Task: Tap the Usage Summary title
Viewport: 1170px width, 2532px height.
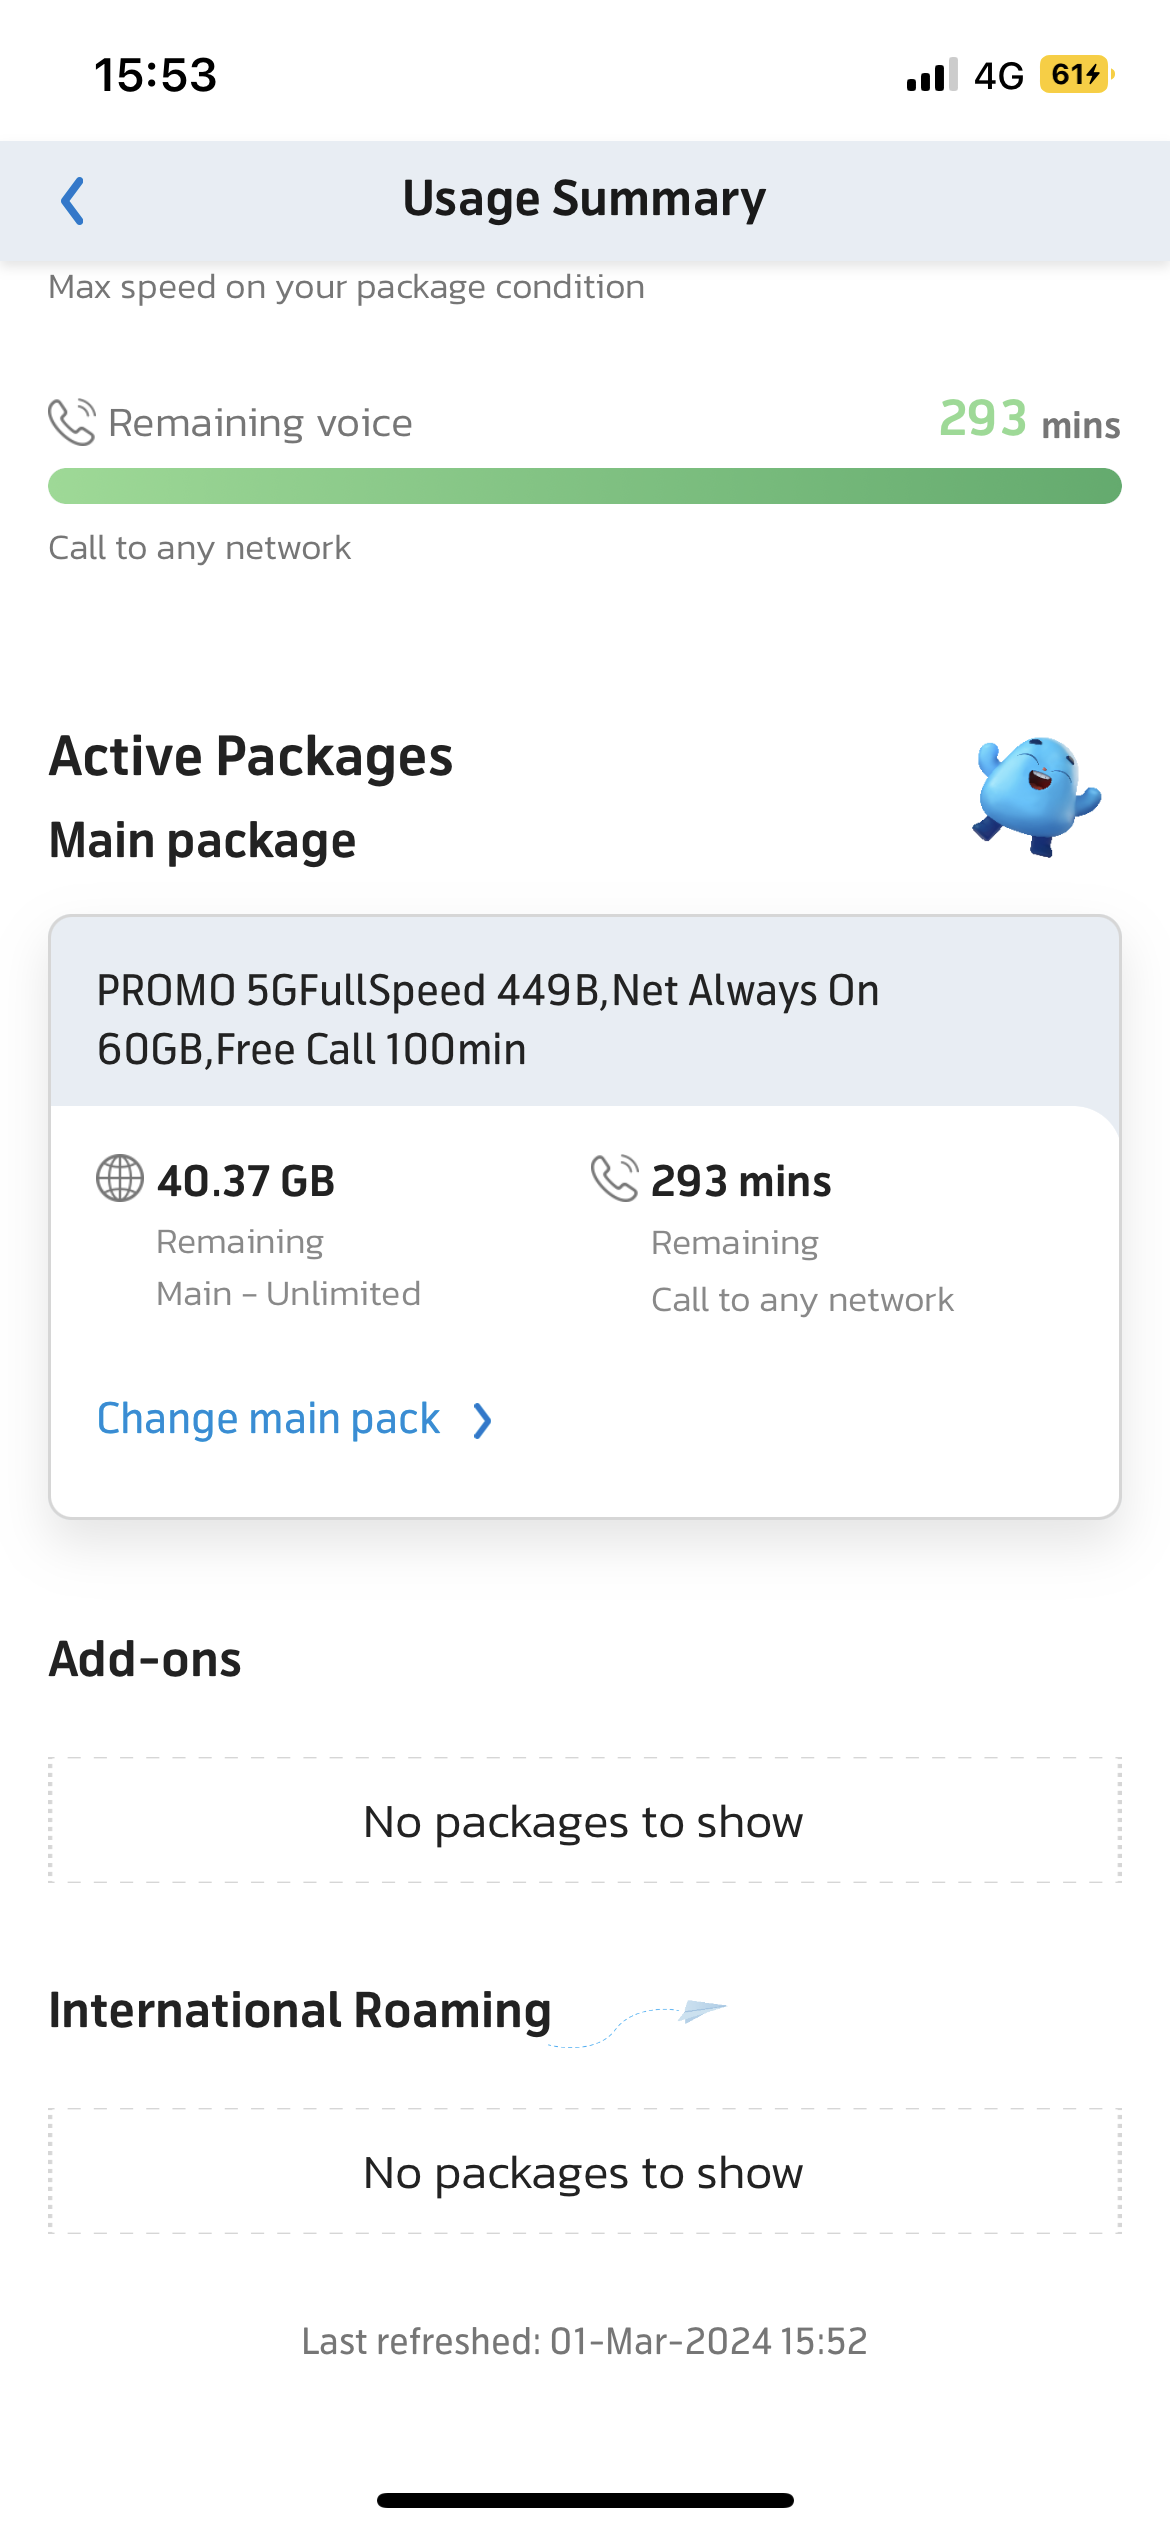Action: [x=584, y=199]
